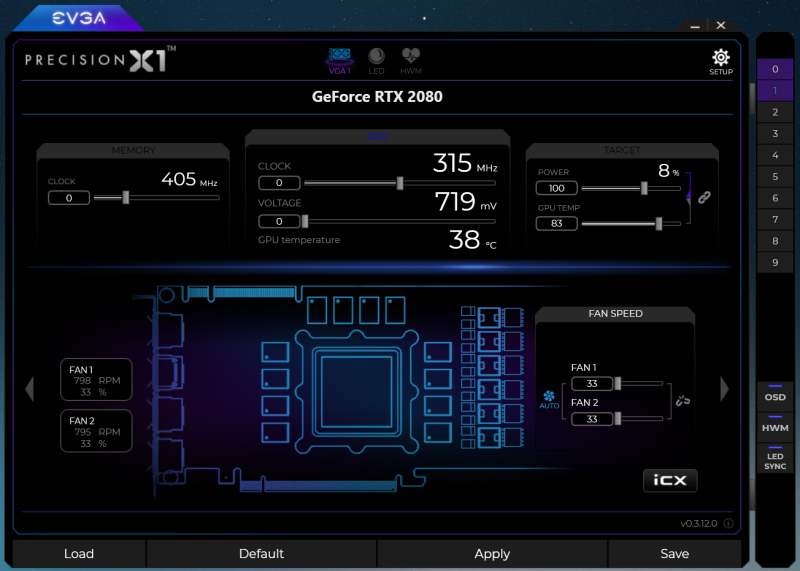The height and width of the screenshot is (571, 800).
Task: Toggle the fan speed link icon
Action: click(x=683, y=401)
